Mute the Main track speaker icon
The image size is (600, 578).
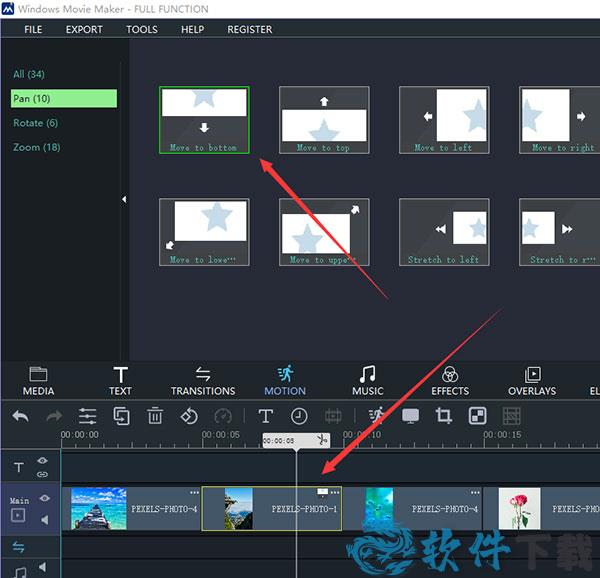(x=44, y=519)
